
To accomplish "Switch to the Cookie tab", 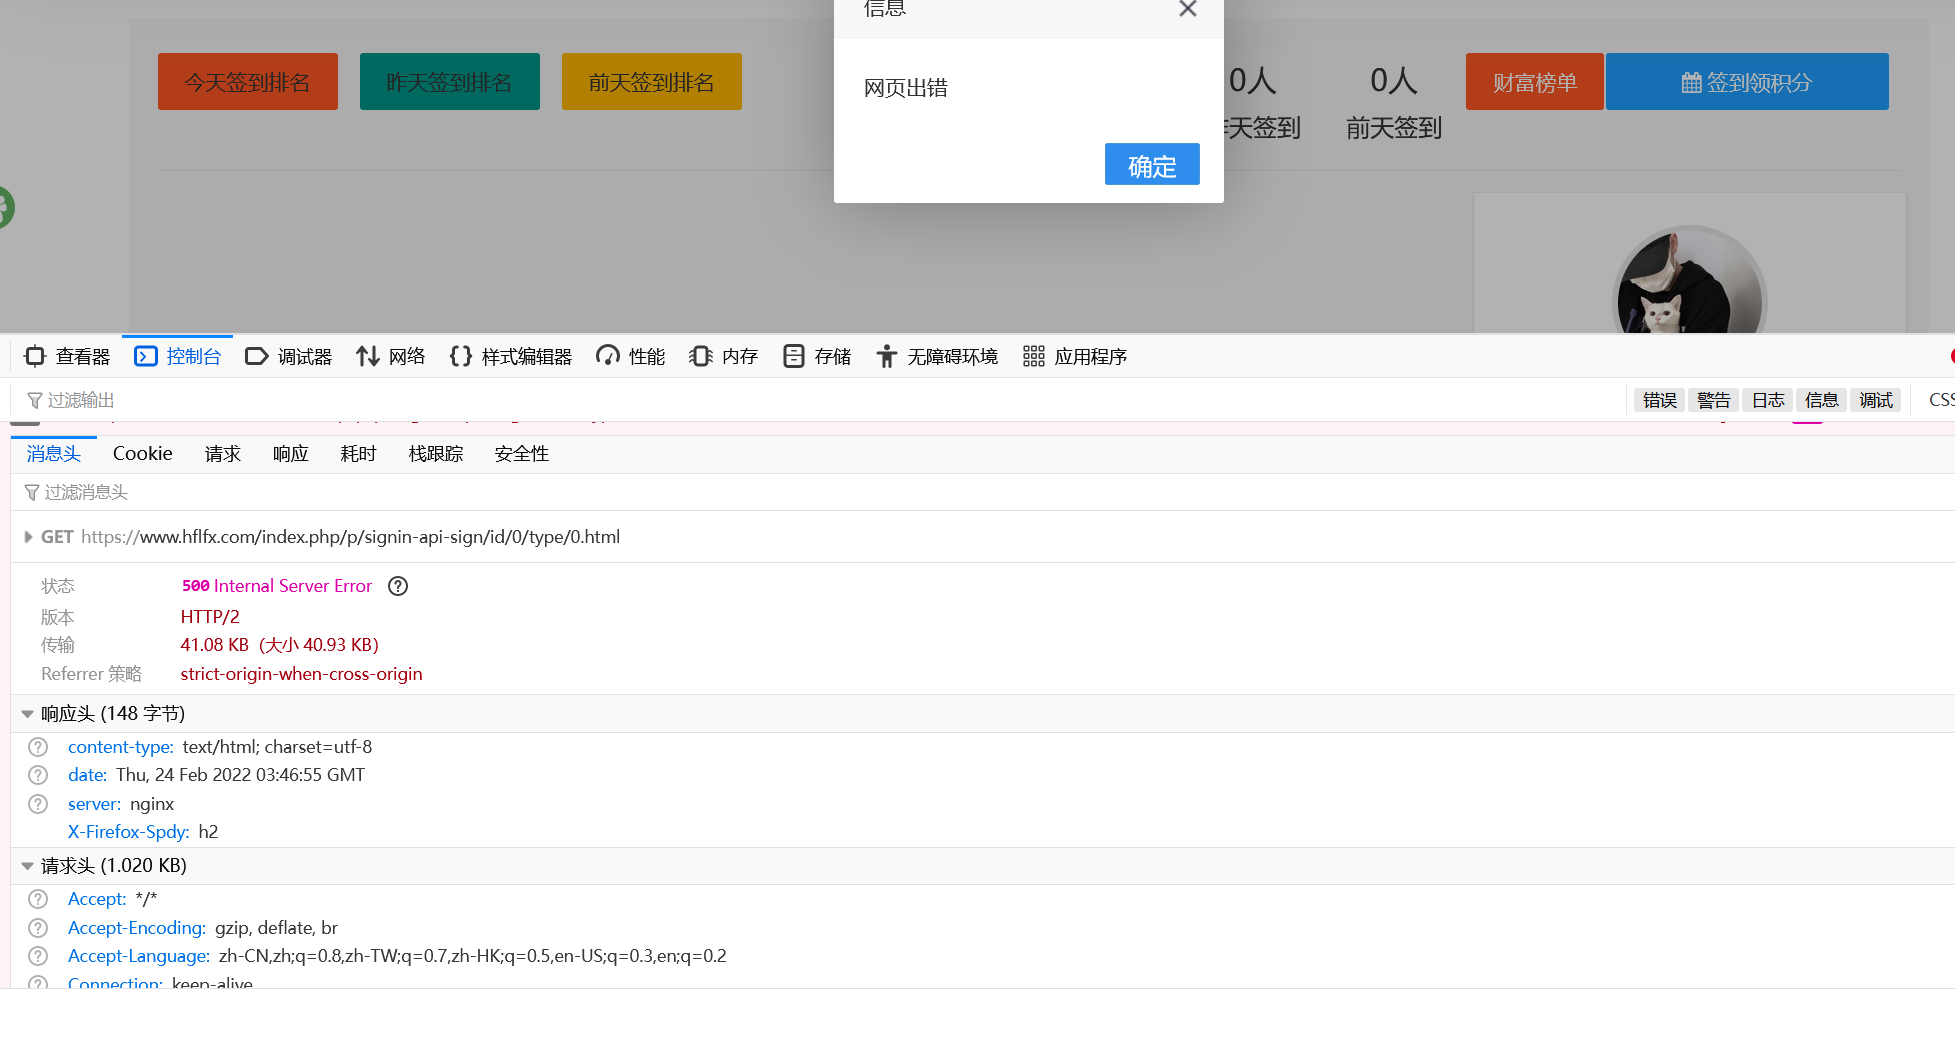I will pyautogui.click(x=142, y=454).
